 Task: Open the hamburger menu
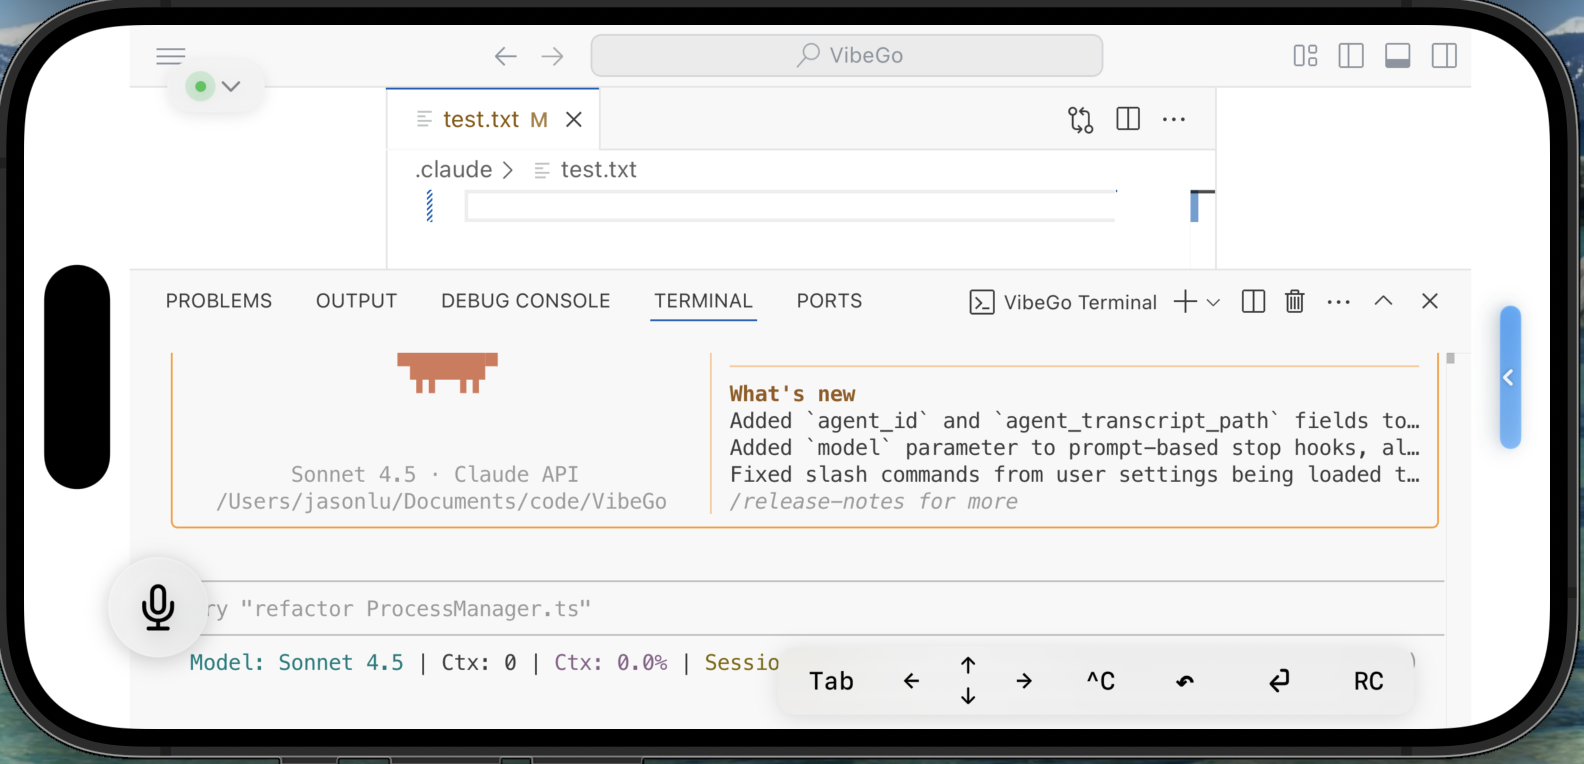(x=171, y=56)
